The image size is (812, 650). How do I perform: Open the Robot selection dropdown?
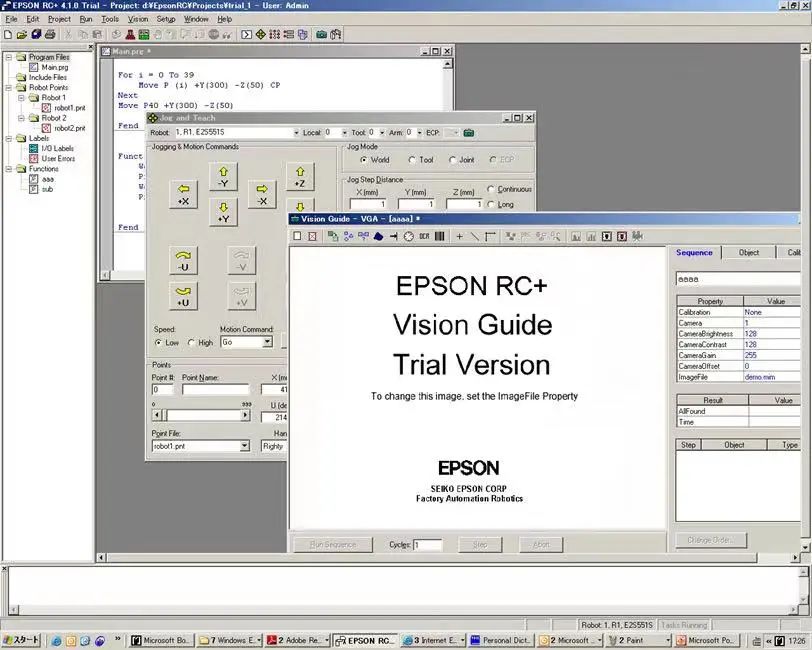coord(296,133)
